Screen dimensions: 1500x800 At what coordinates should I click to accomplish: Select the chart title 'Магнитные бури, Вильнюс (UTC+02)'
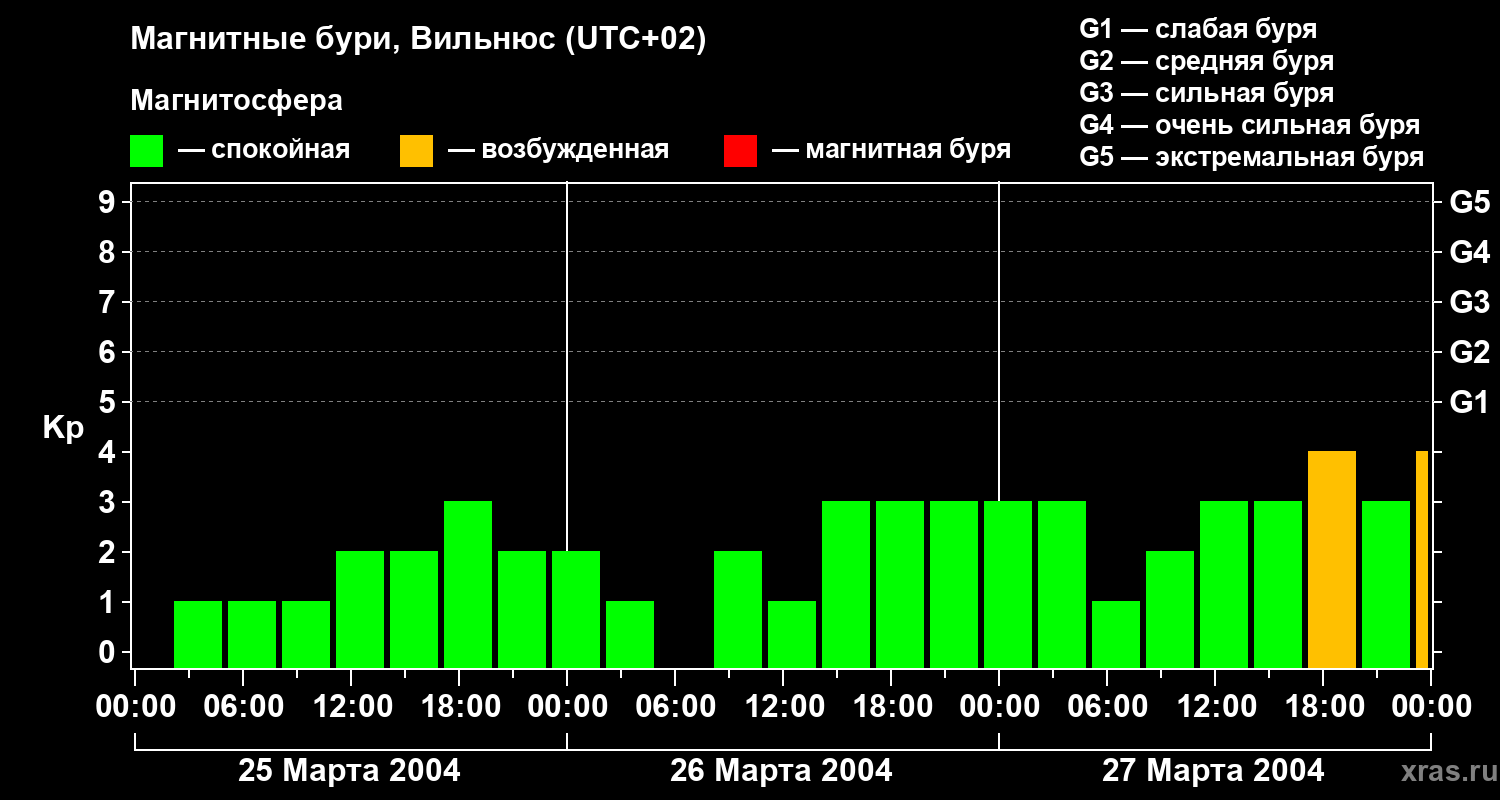pyautogui.click(x=418, y=40)
